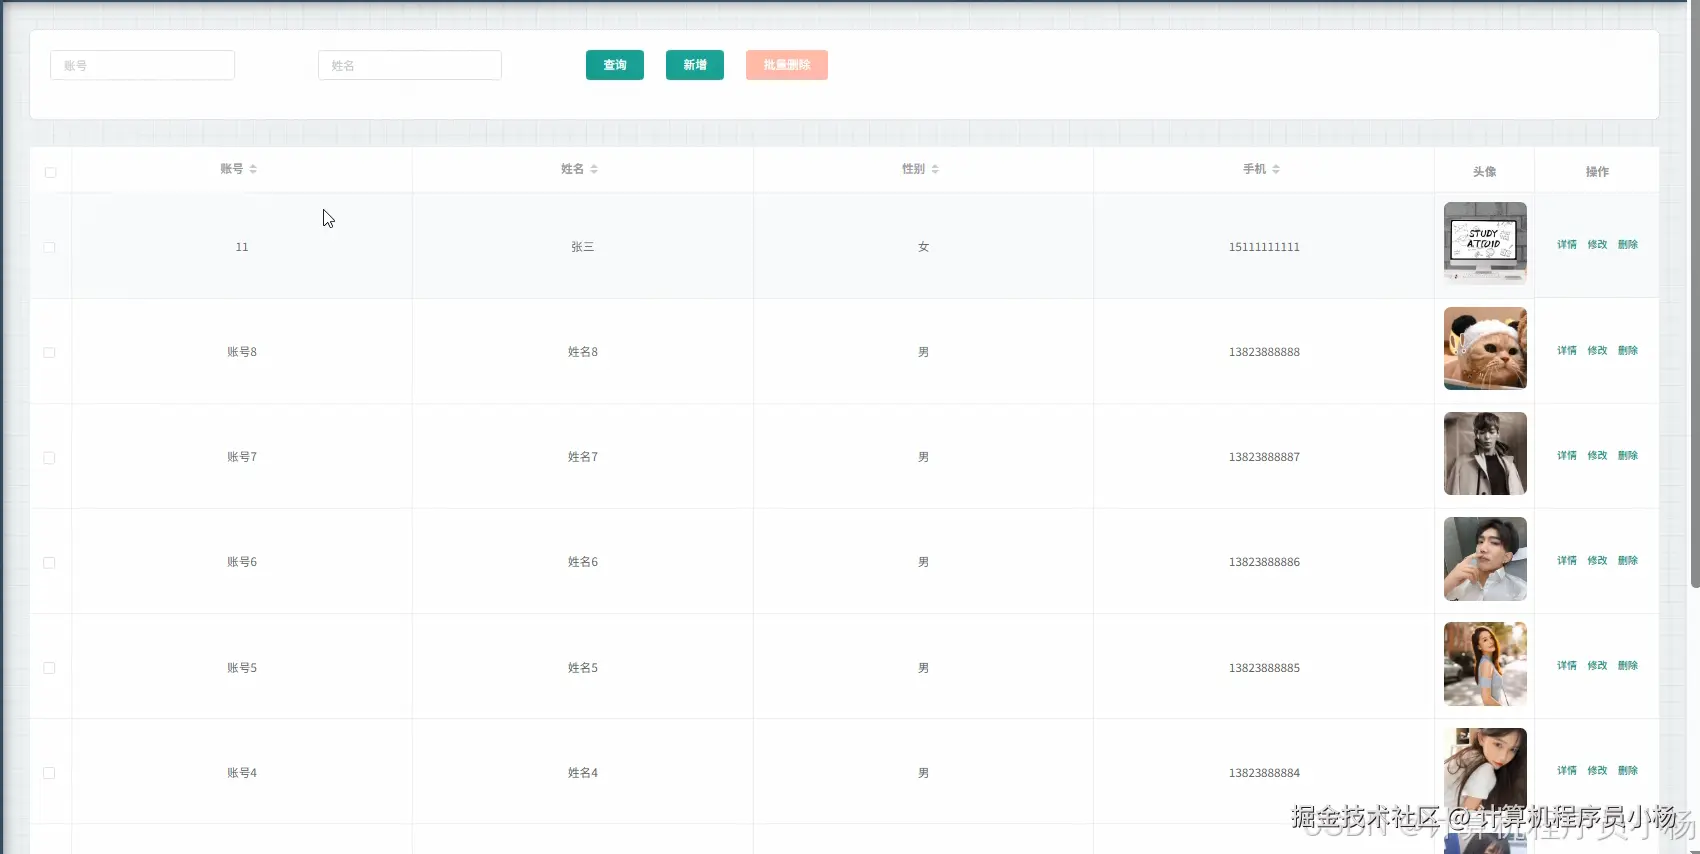Select phone number 13823888887 cell
Screen dimensions: 1700x854
coord(1264,457)
